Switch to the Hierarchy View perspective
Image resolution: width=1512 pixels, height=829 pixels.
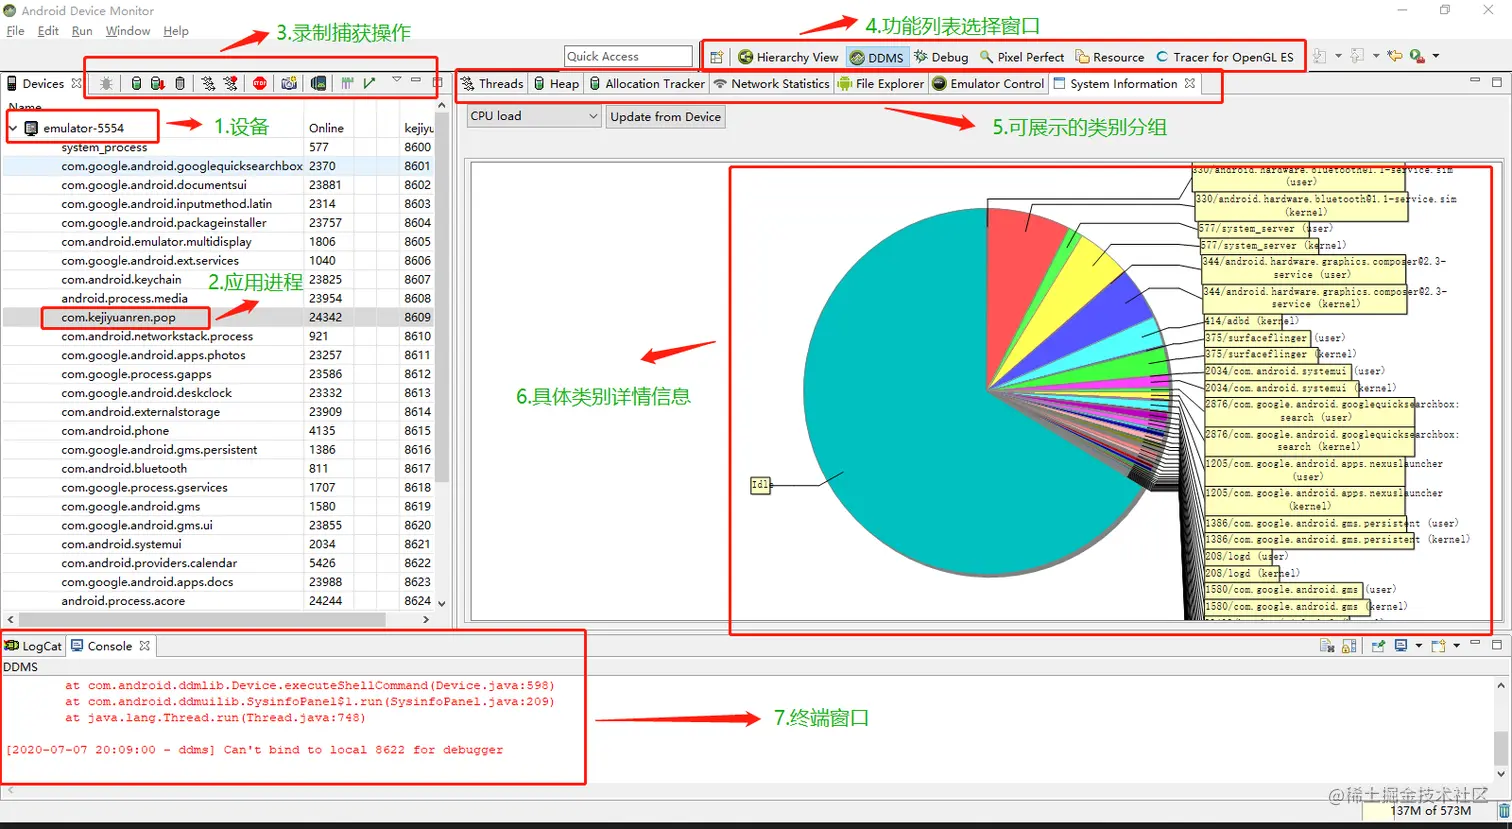(788, 57)
